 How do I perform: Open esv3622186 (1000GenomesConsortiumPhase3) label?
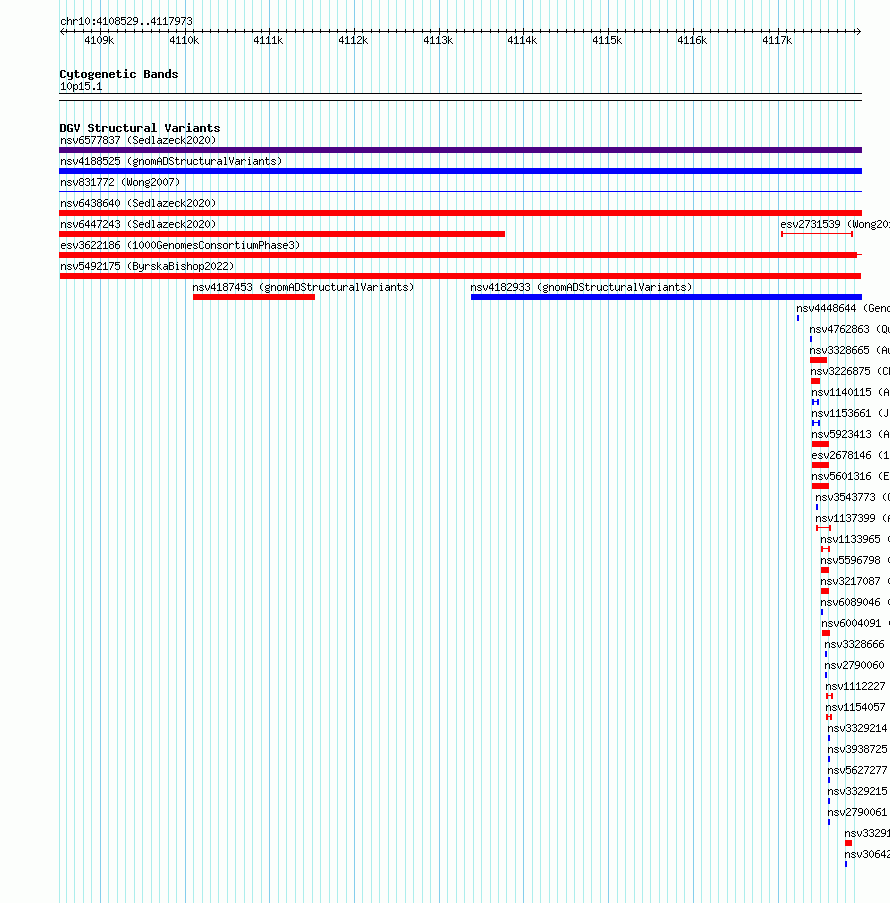pyautogui.click(x=180, y=245)
